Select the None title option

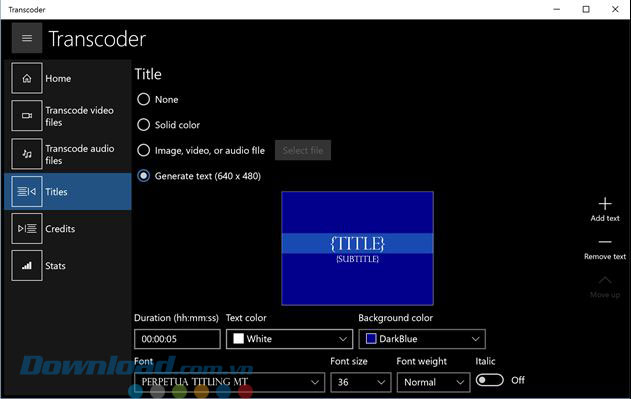(144, 99)
